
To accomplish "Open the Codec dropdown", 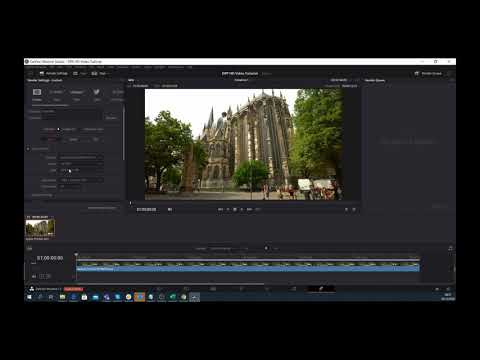I will pyautogui.click(x=81, y=164).
